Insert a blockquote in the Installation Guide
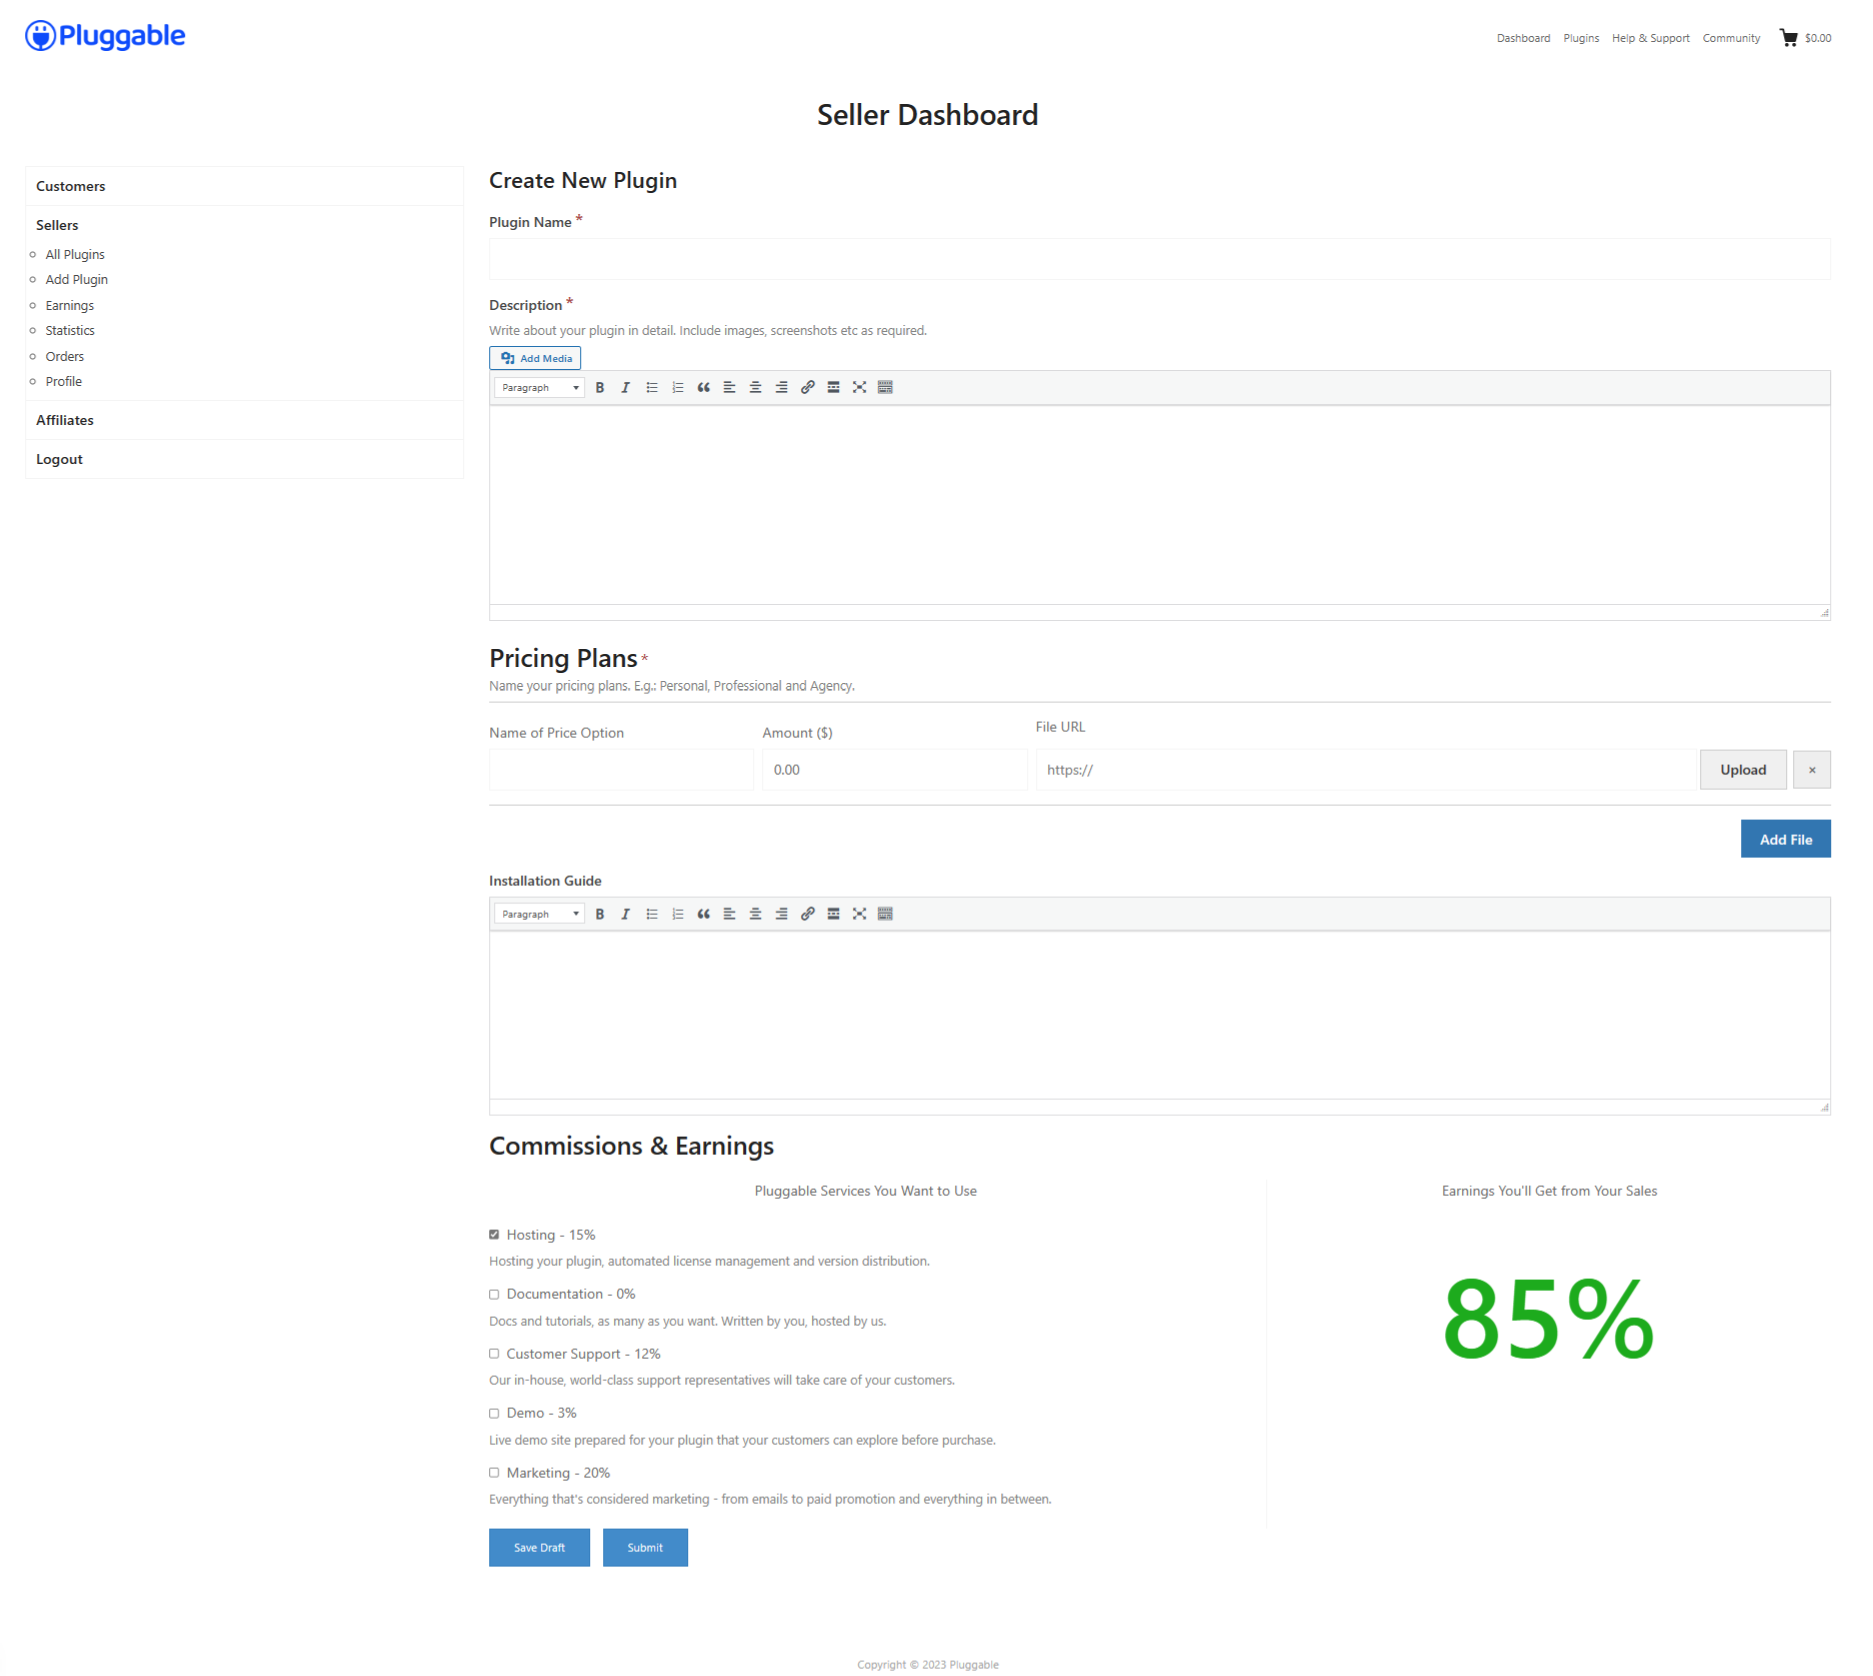The image size is (1873, 1676). (703, 913)
